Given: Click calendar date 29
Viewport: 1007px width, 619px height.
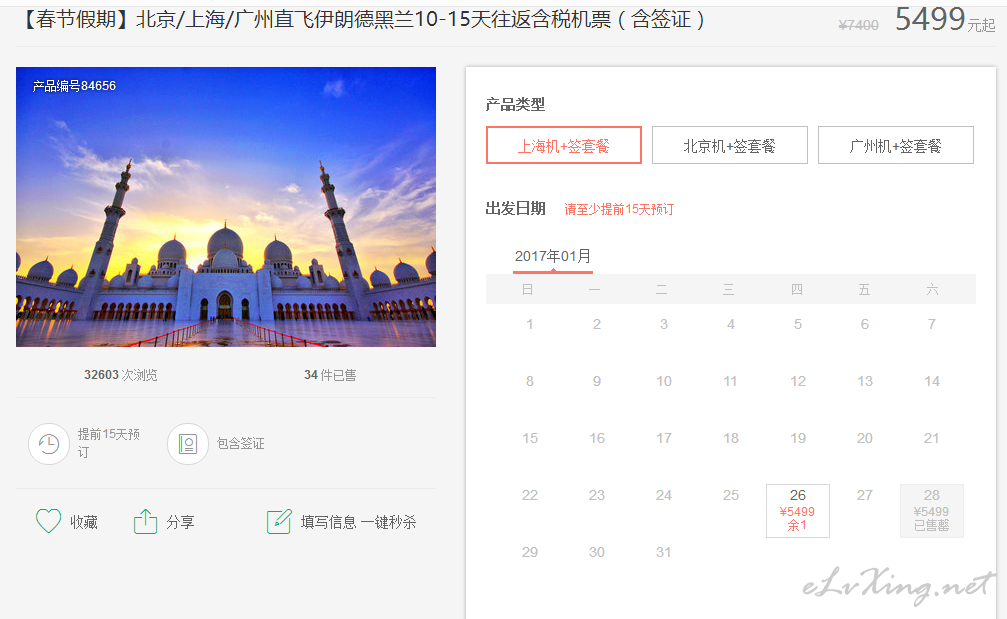Looking at the screenshot, I should (x=530, y=552).
